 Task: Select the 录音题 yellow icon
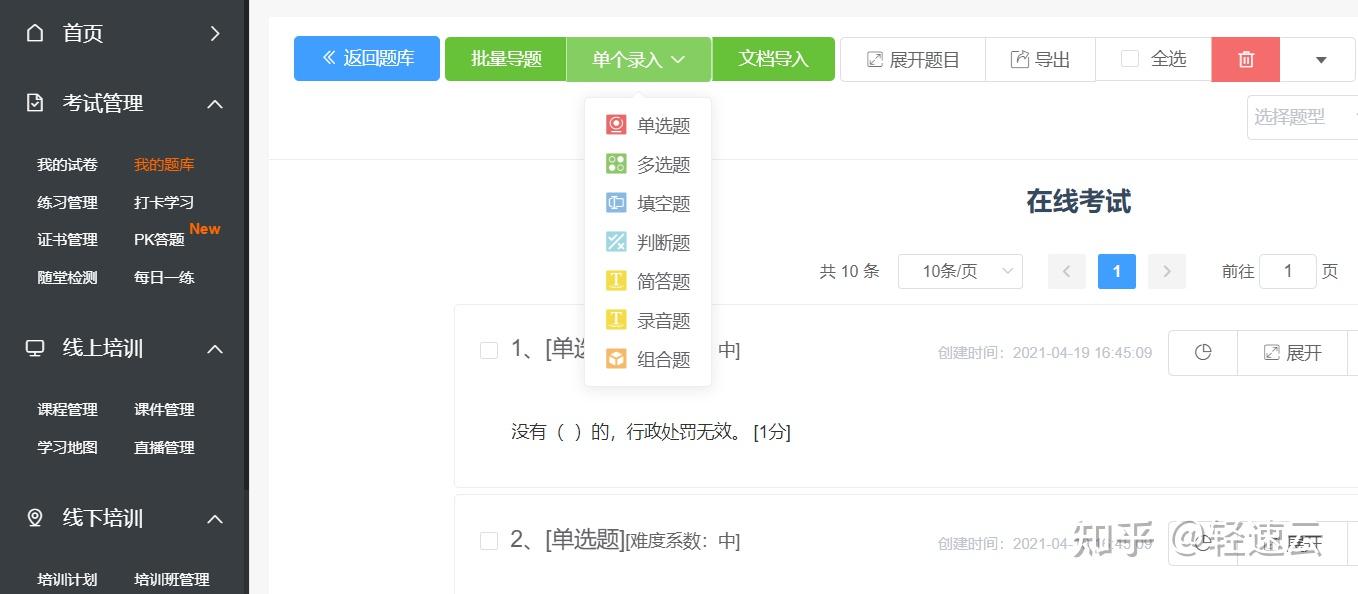616,320
